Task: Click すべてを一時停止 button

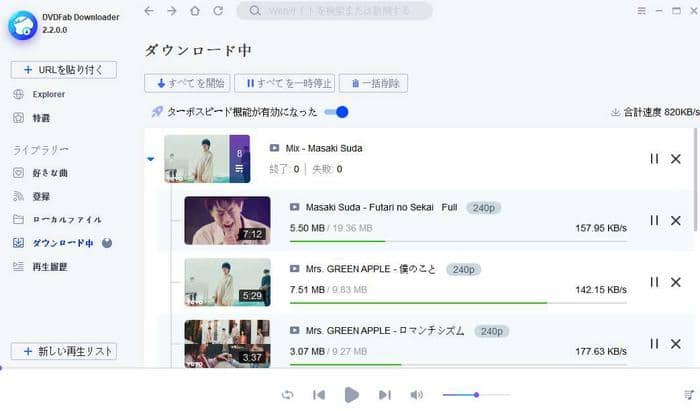Action: (284, 83)
